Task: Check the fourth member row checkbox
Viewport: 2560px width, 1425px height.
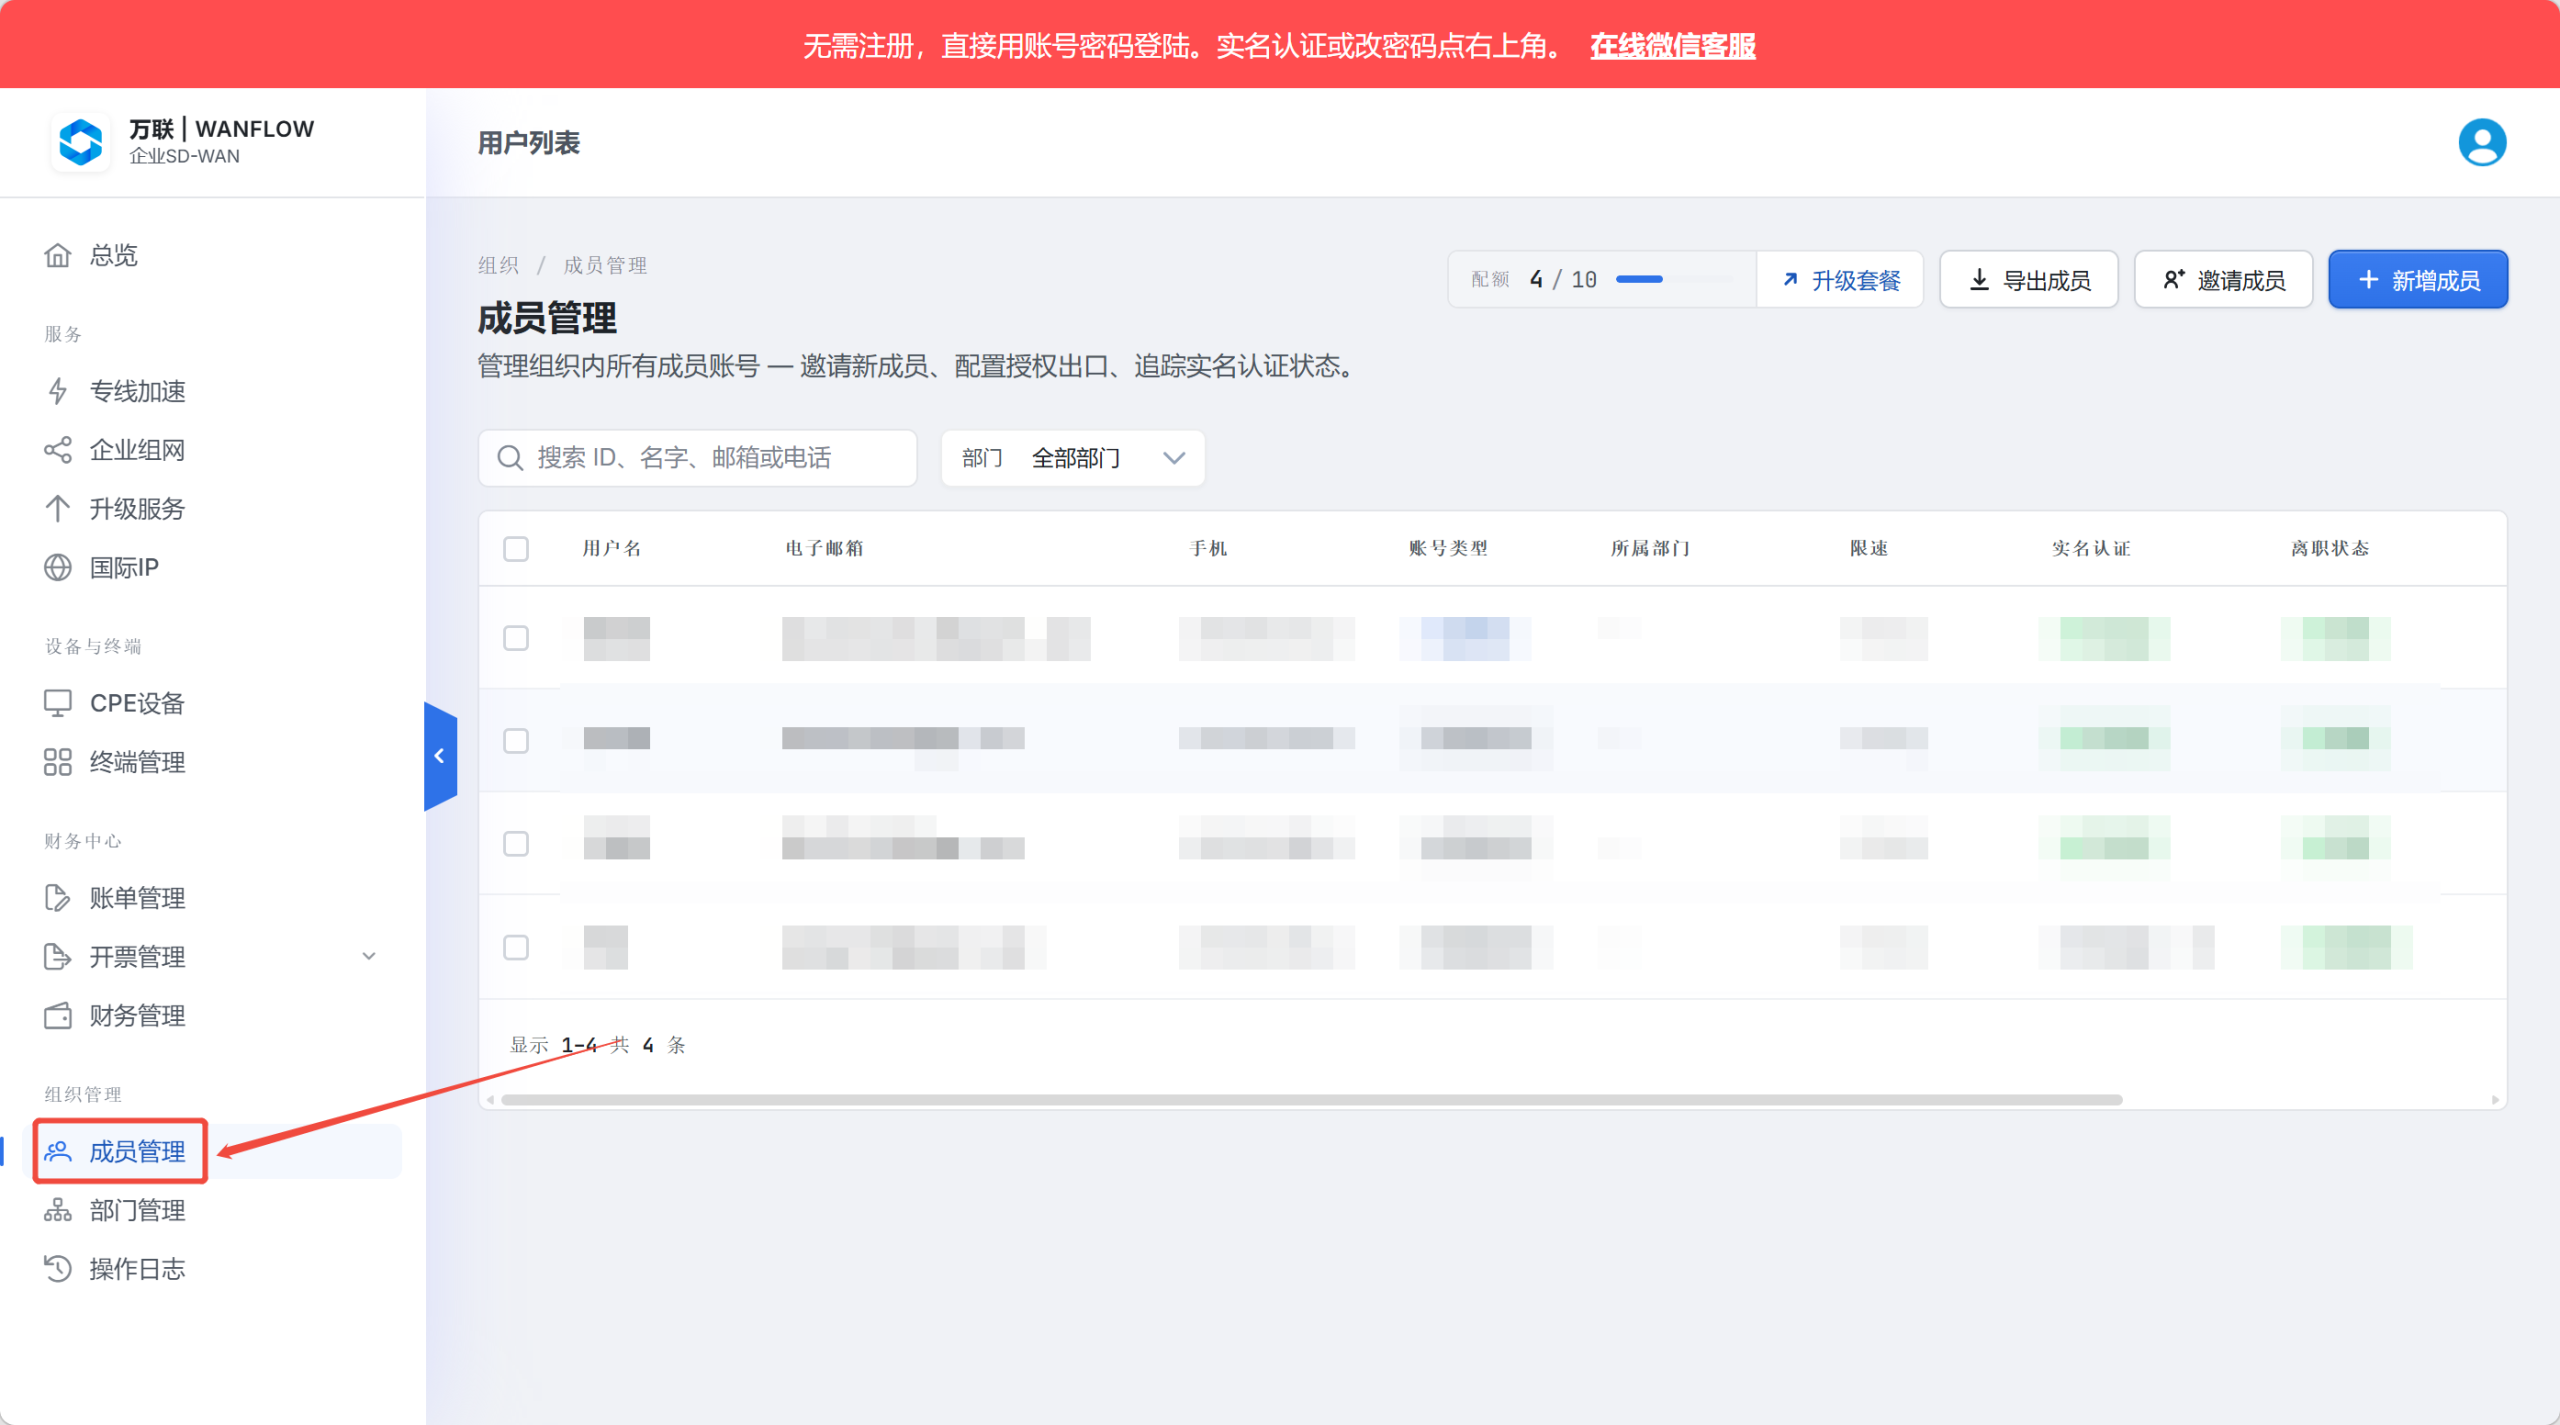Action: point(516,947)
